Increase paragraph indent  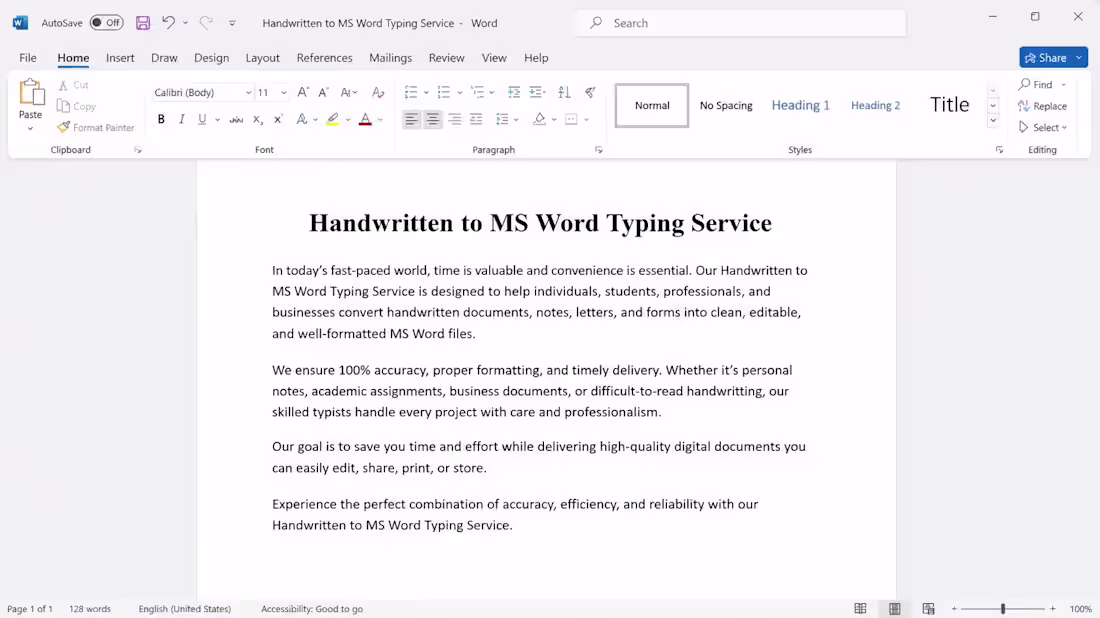[x=537, y=92]
